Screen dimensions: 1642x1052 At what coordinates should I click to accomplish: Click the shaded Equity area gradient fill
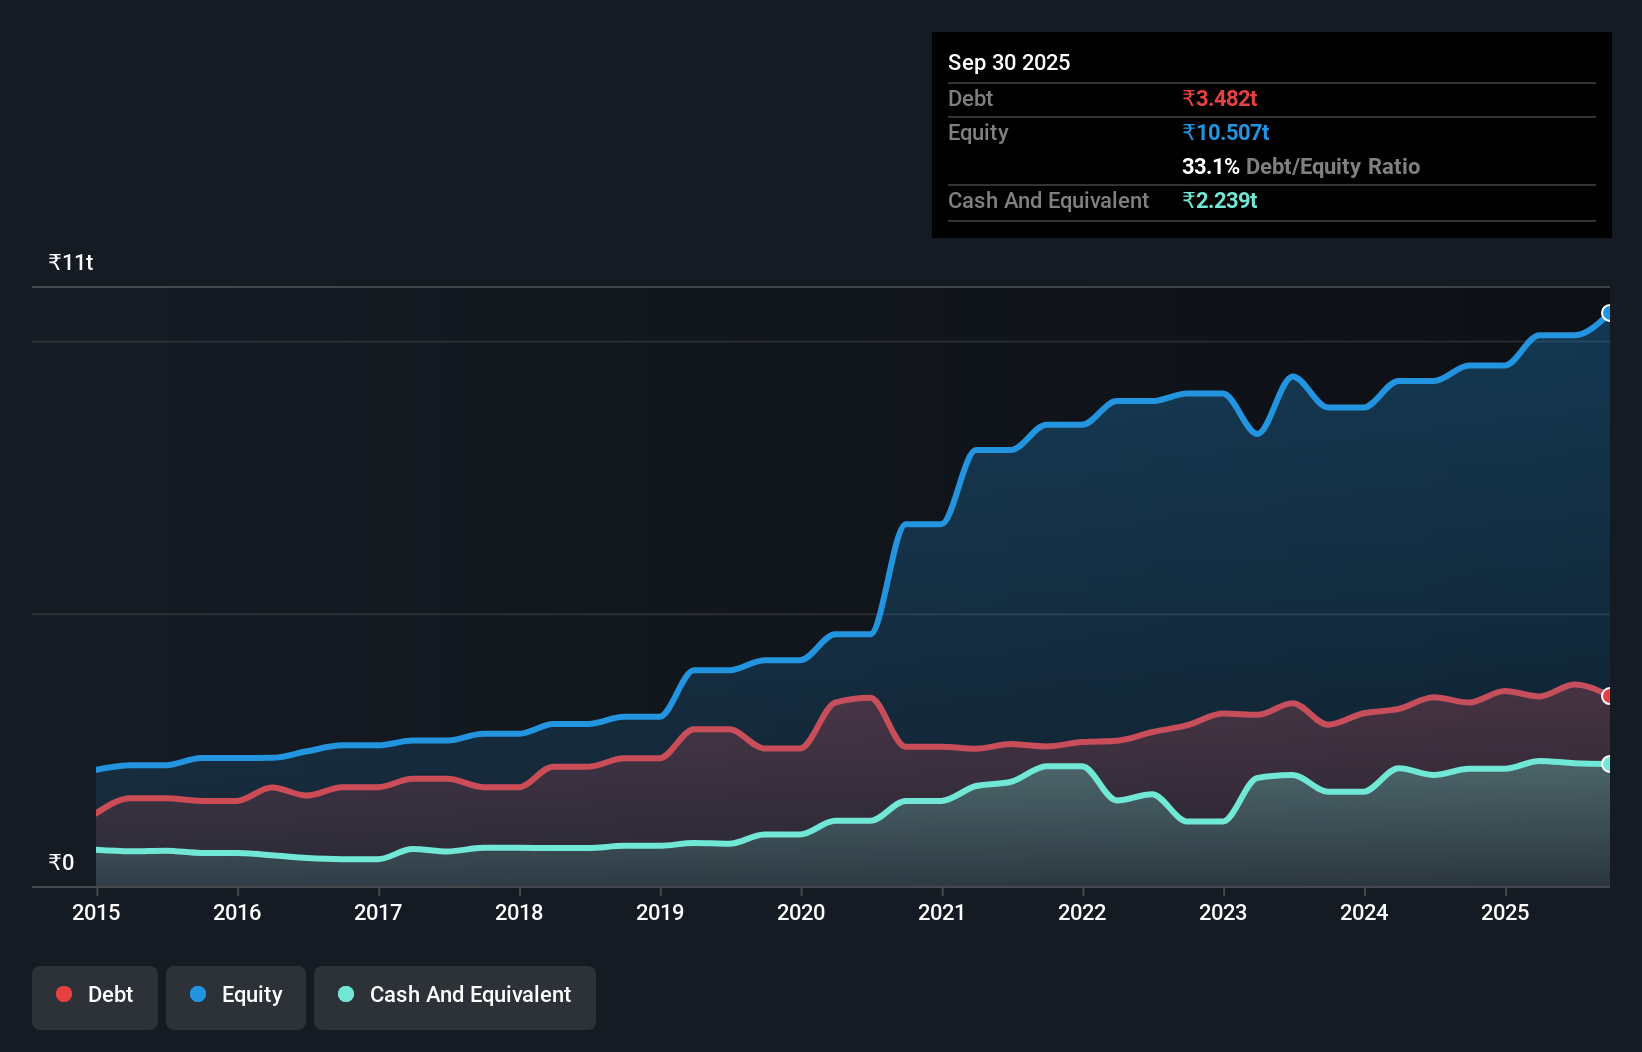click(1200, 550)
